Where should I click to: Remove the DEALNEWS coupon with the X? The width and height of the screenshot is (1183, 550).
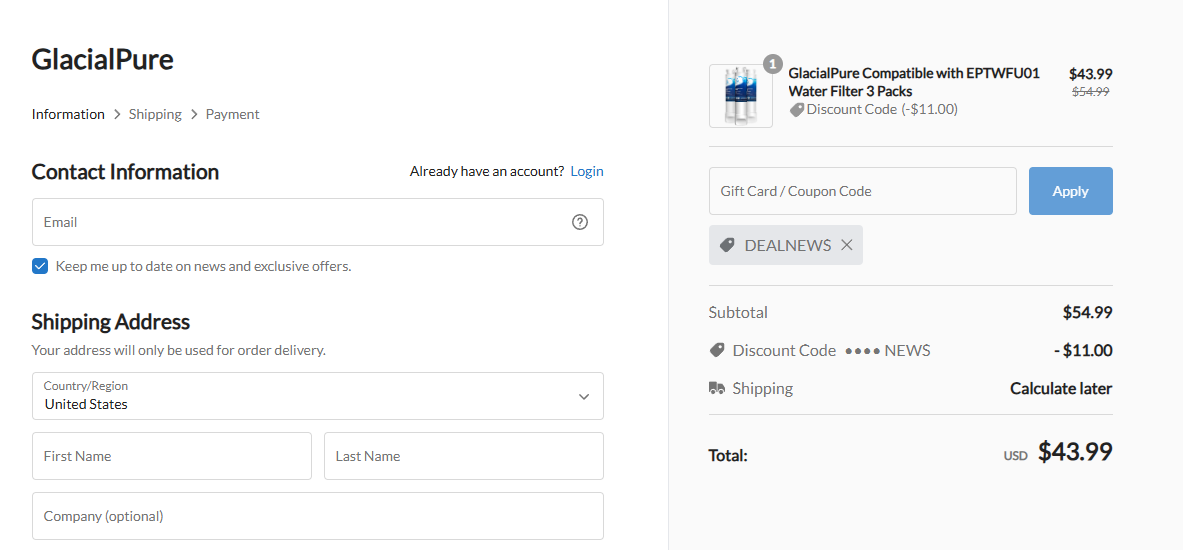point(847,245)
